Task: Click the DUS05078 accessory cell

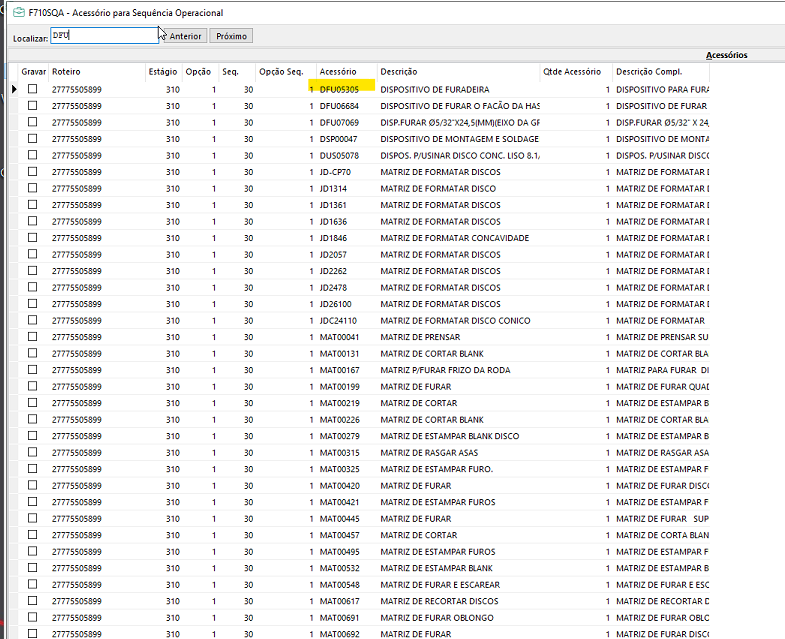Action: coord(339,155)
